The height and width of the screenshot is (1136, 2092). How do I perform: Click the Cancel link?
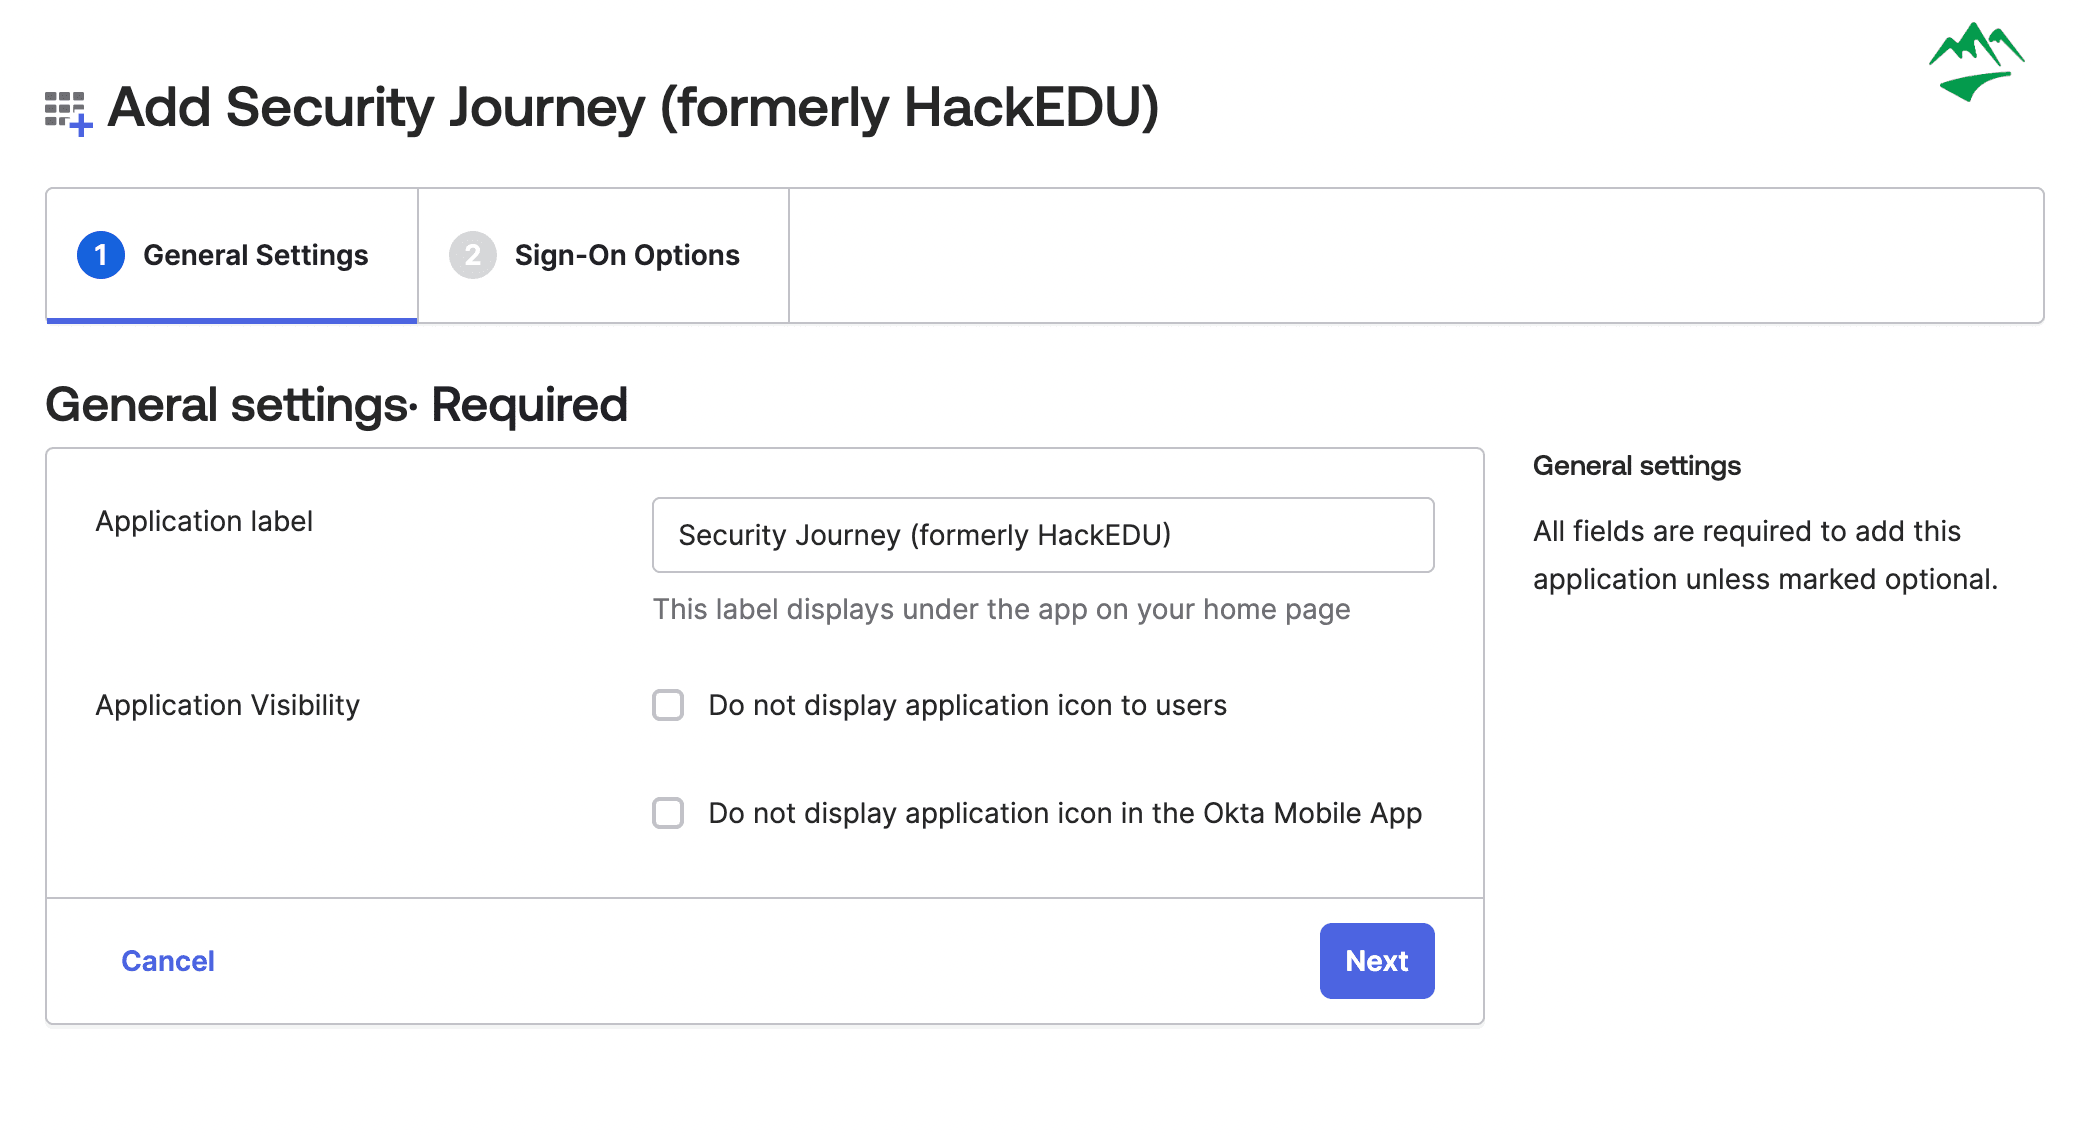point(168,961)
